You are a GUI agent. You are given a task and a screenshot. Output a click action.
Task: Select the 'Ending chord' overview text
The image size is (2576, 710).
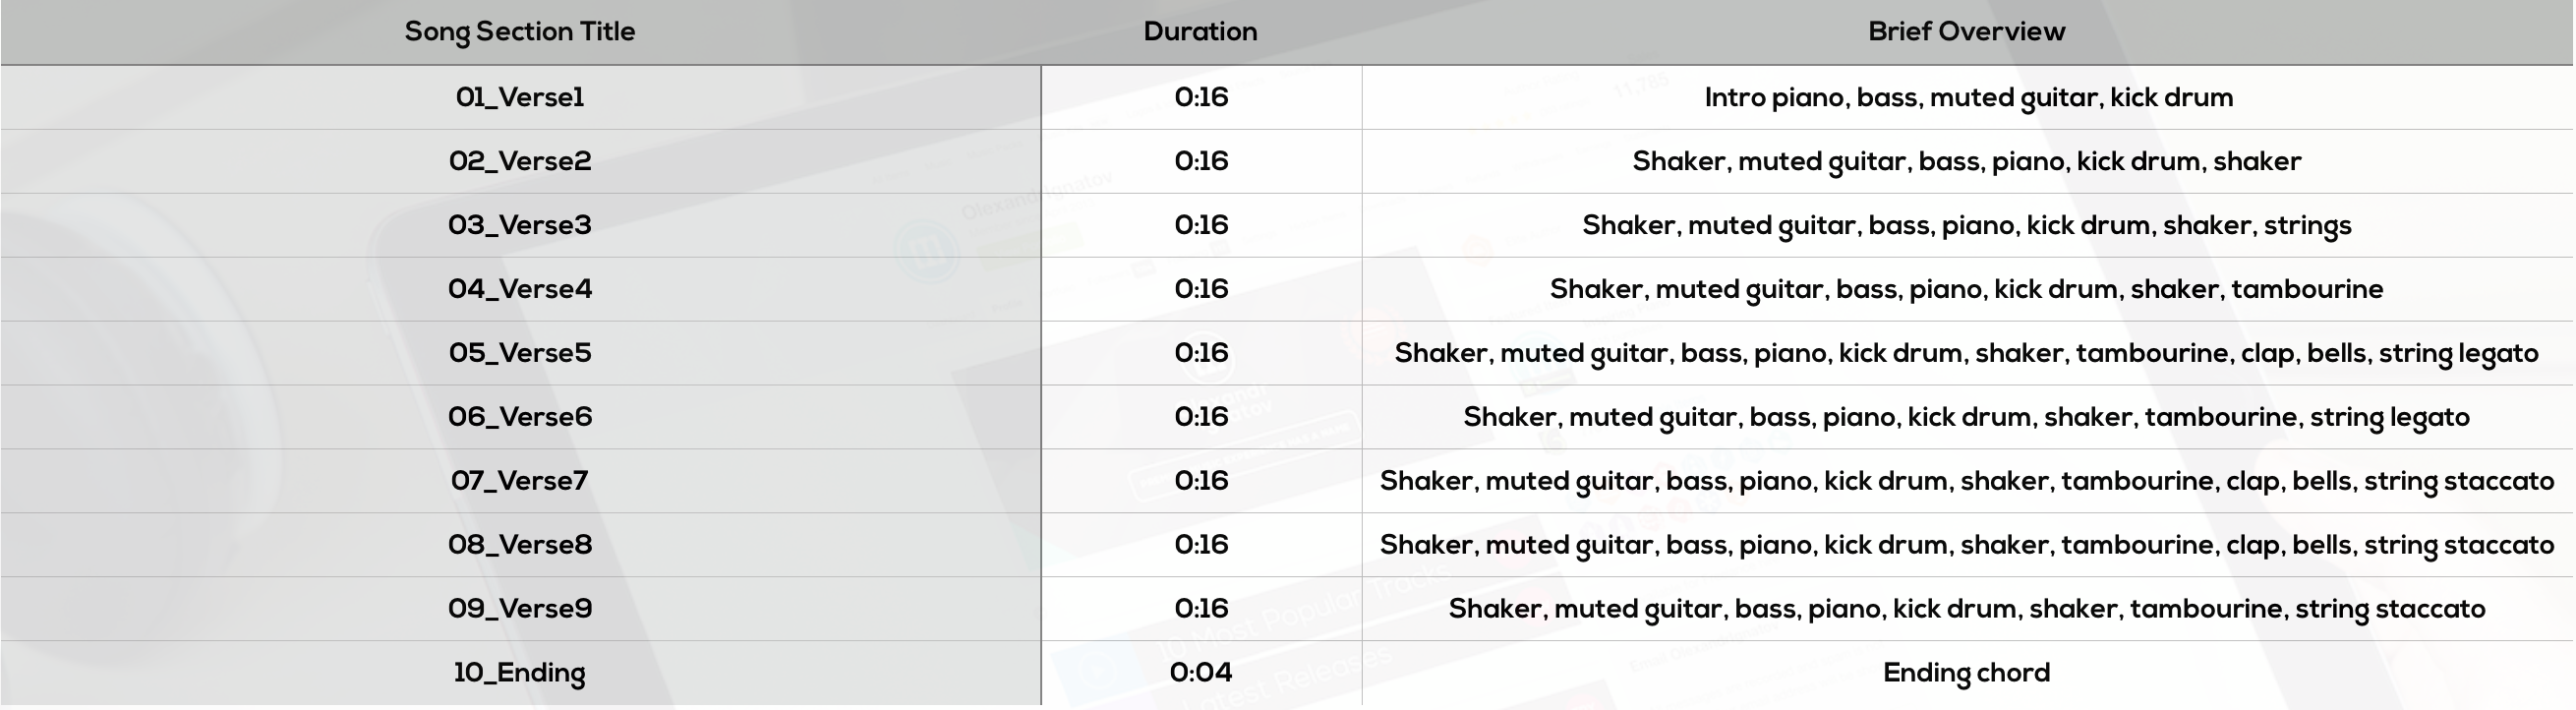coord(1966,673)
